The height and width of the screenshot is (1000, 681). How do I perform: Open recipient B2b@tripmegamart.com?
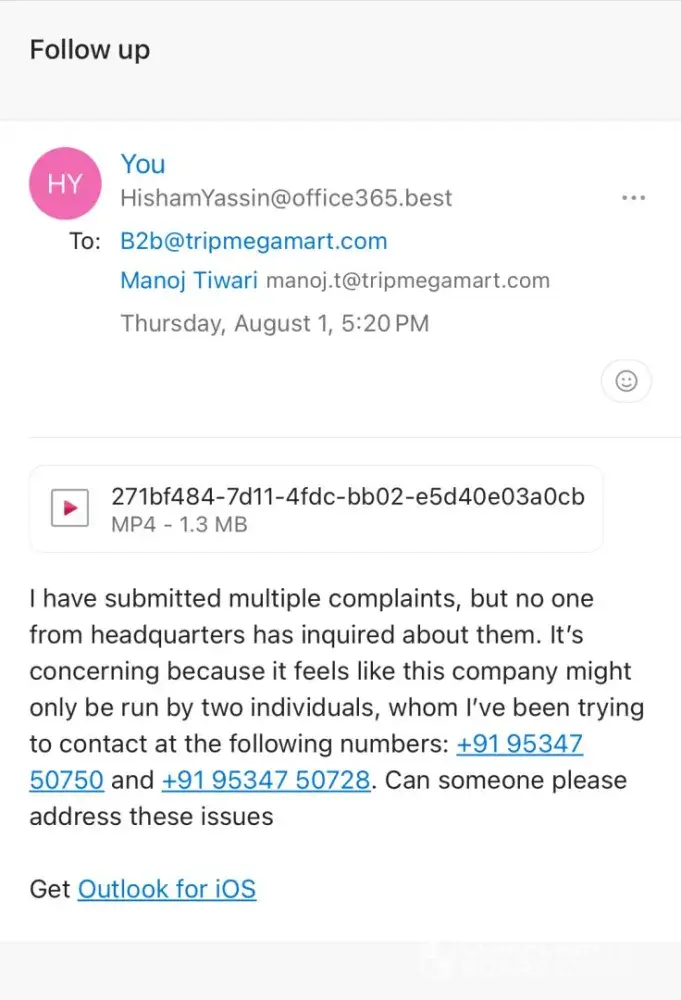click(x=253, y=241)
